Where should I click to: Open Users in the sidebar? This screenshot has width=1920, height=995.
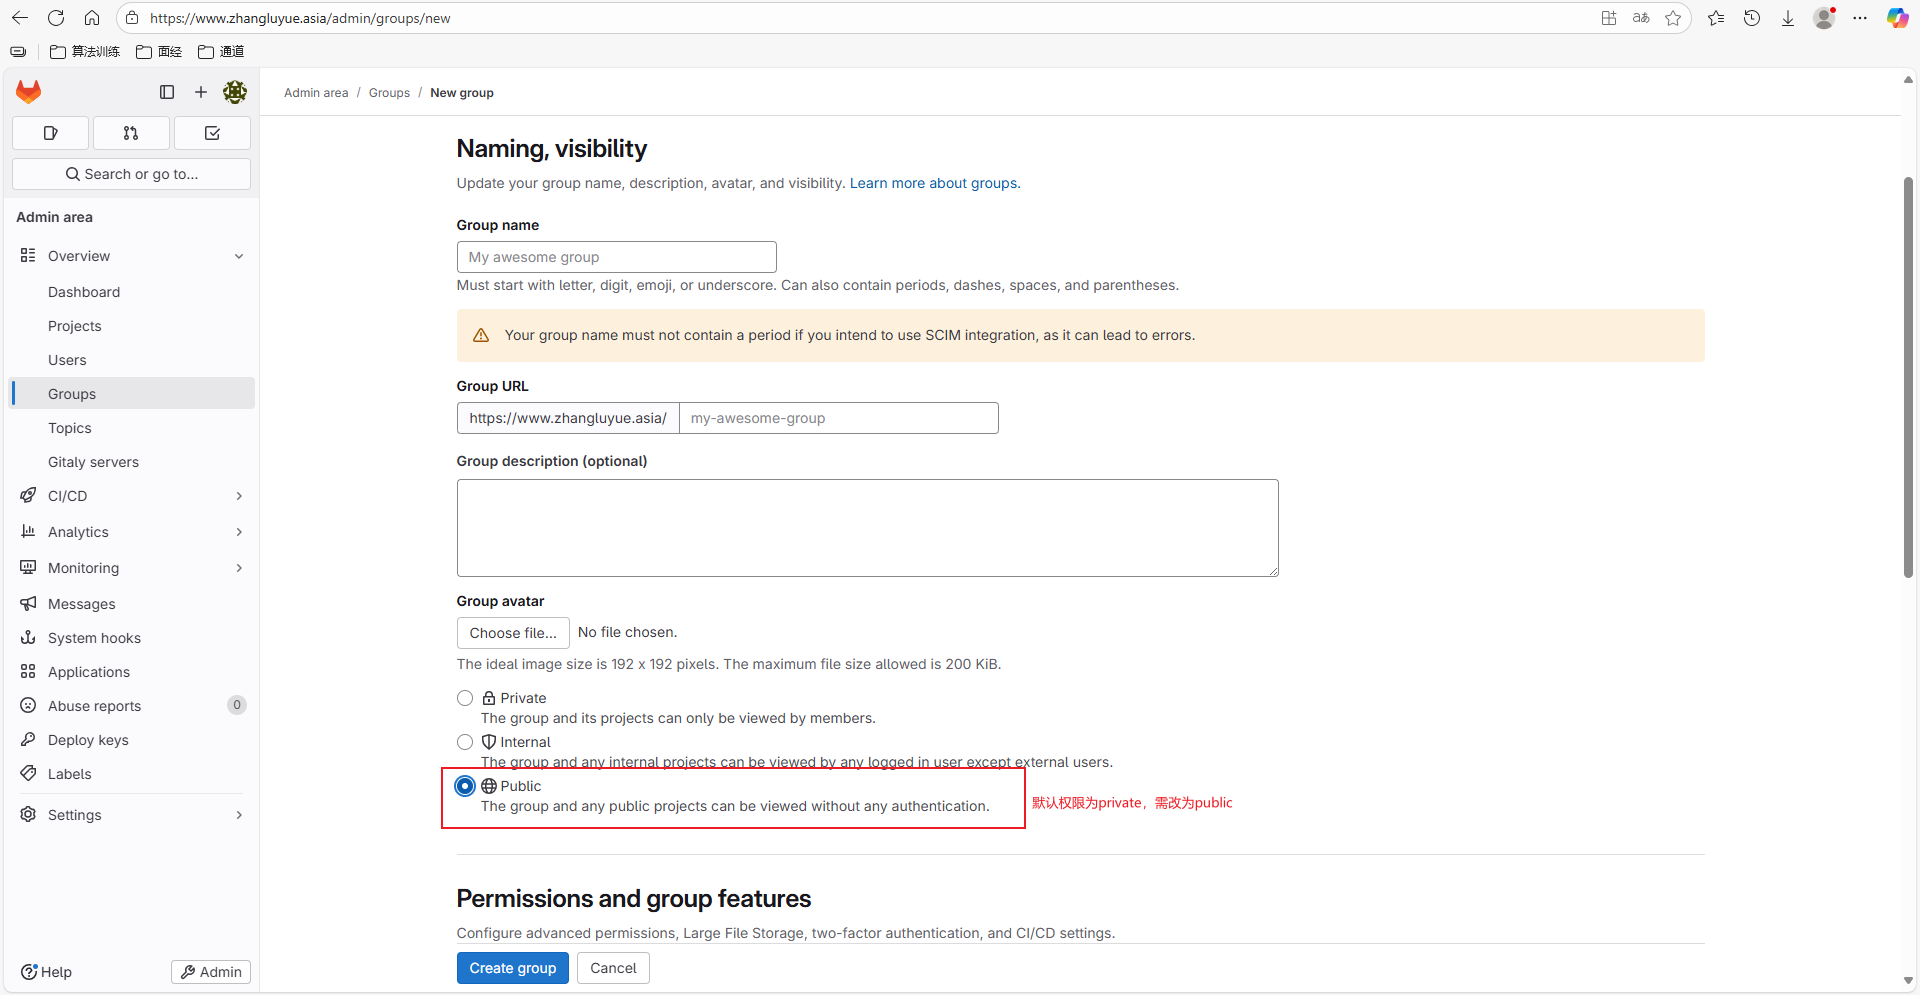point(131,360)
